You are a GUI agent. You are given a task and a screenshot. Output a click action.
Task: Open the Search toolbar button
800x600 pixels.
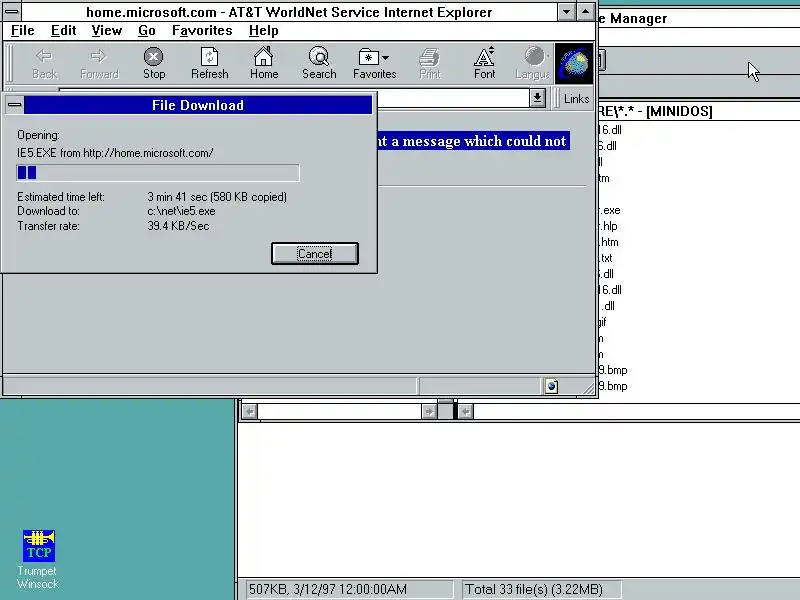pyautogui.click(x=319, y=64)
